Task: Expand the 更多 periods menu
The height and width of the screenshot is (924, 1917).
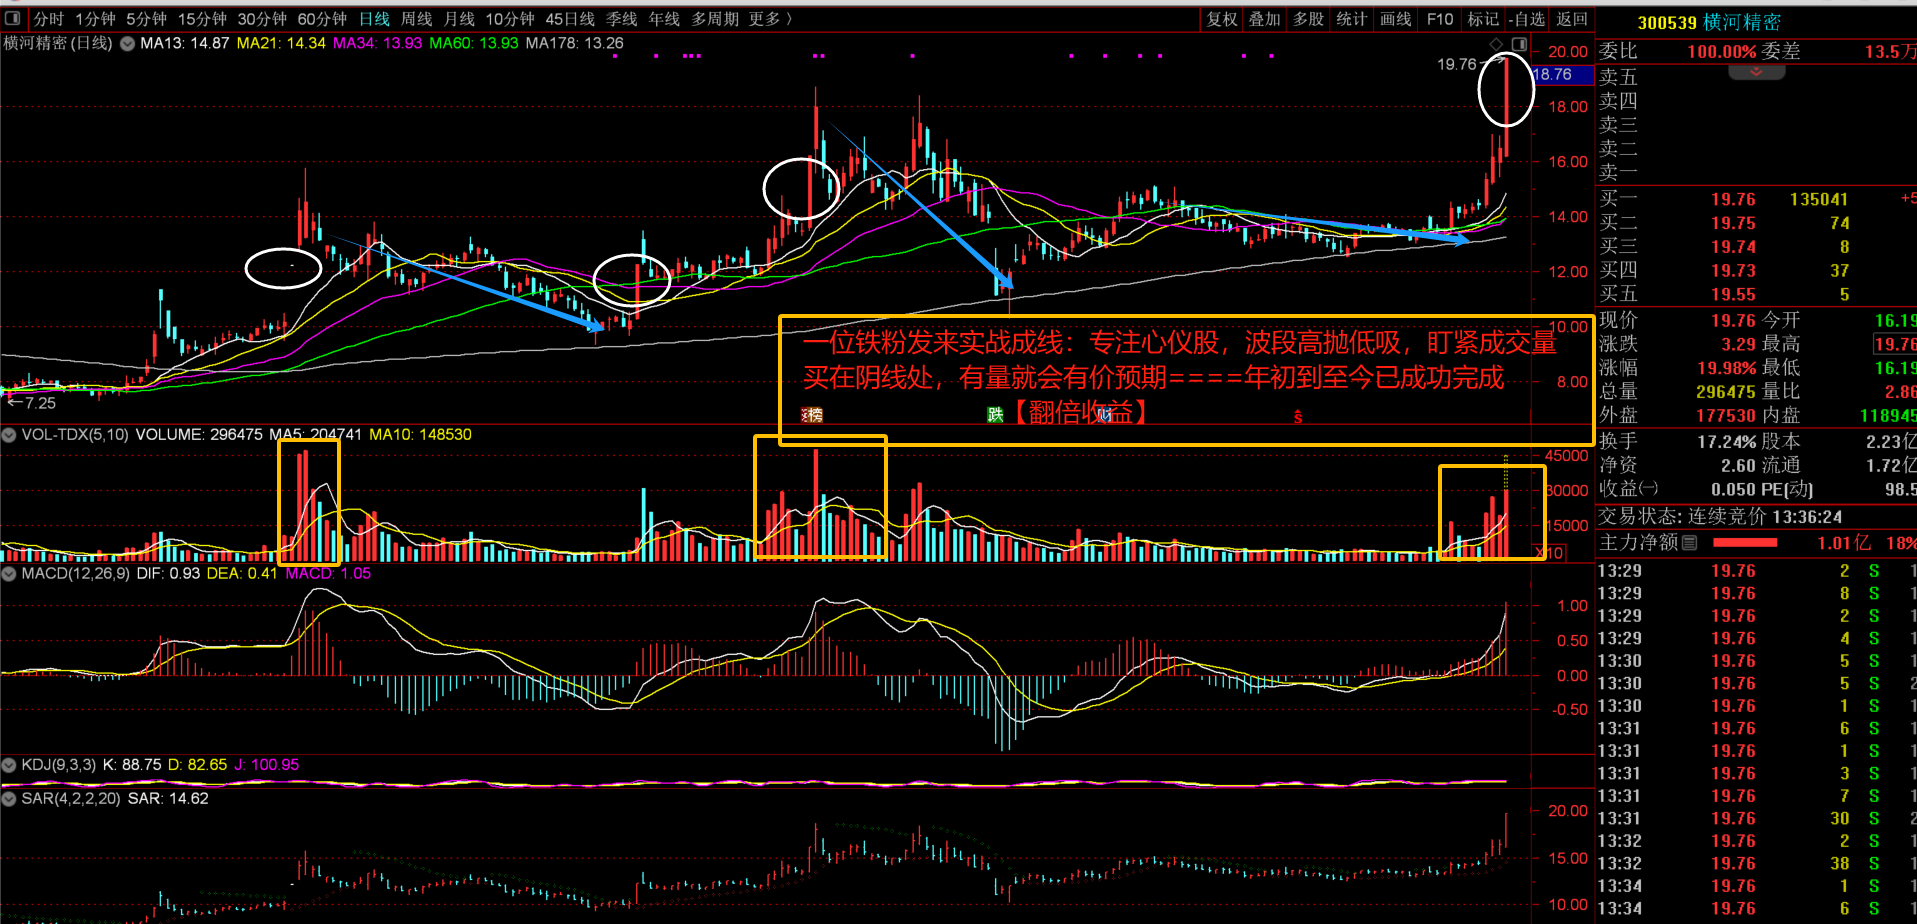Action: (x=770, y=19)
